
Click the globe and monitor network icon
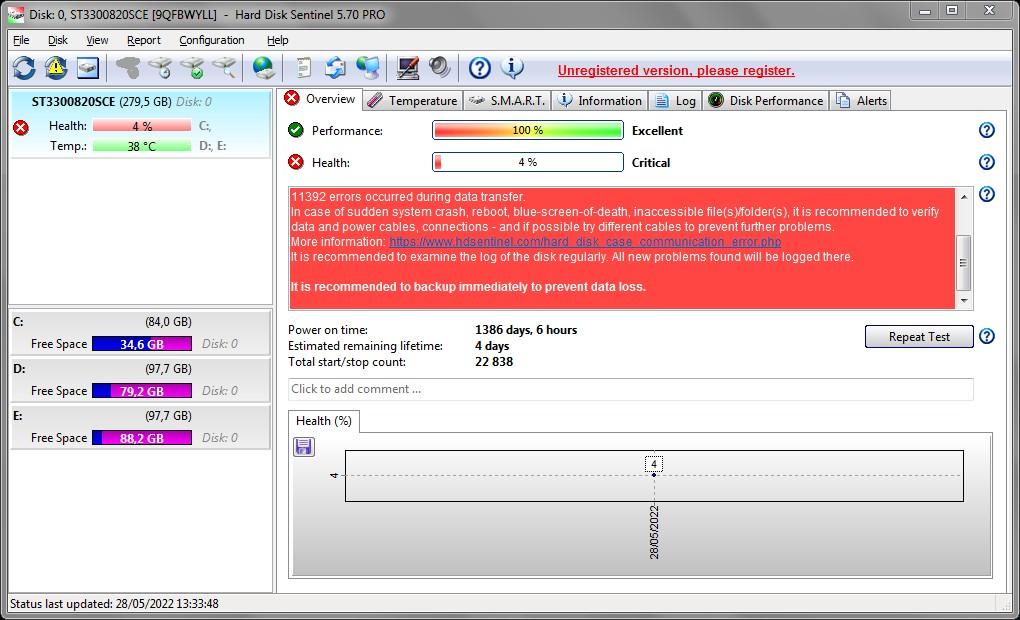pos(368,68)
